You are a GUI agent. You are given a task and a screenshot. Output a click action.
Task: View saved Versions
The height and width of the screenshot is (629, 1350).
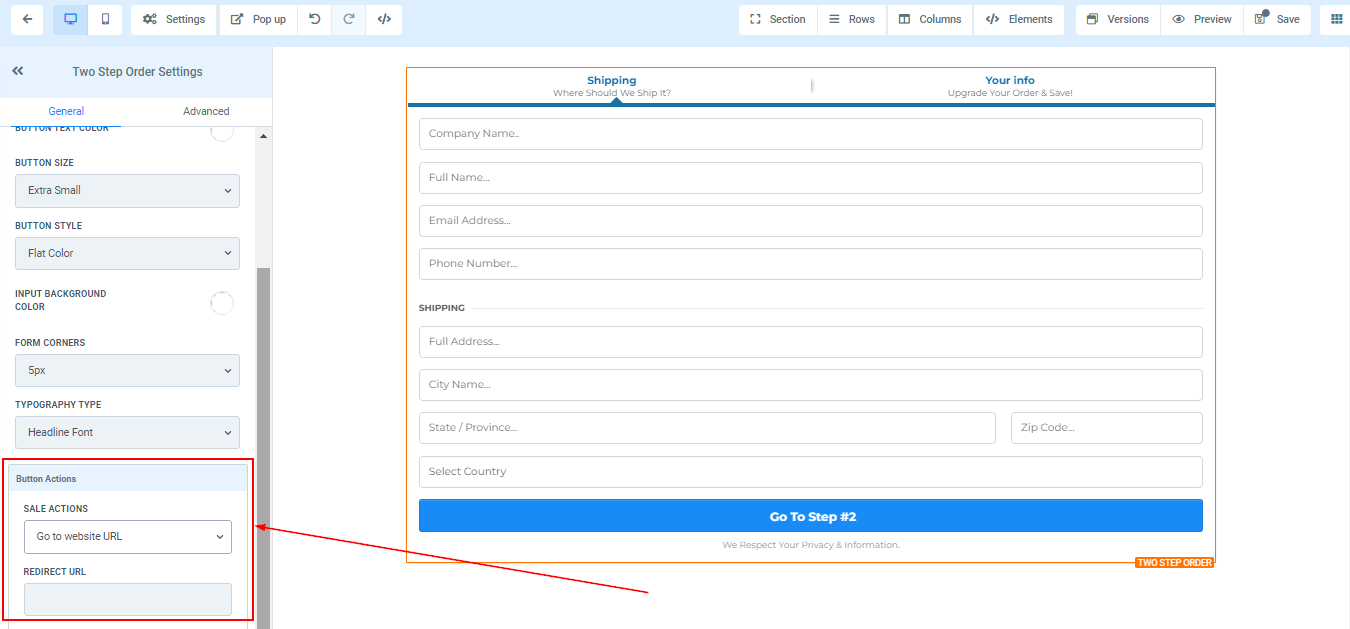pos(1118,19)
